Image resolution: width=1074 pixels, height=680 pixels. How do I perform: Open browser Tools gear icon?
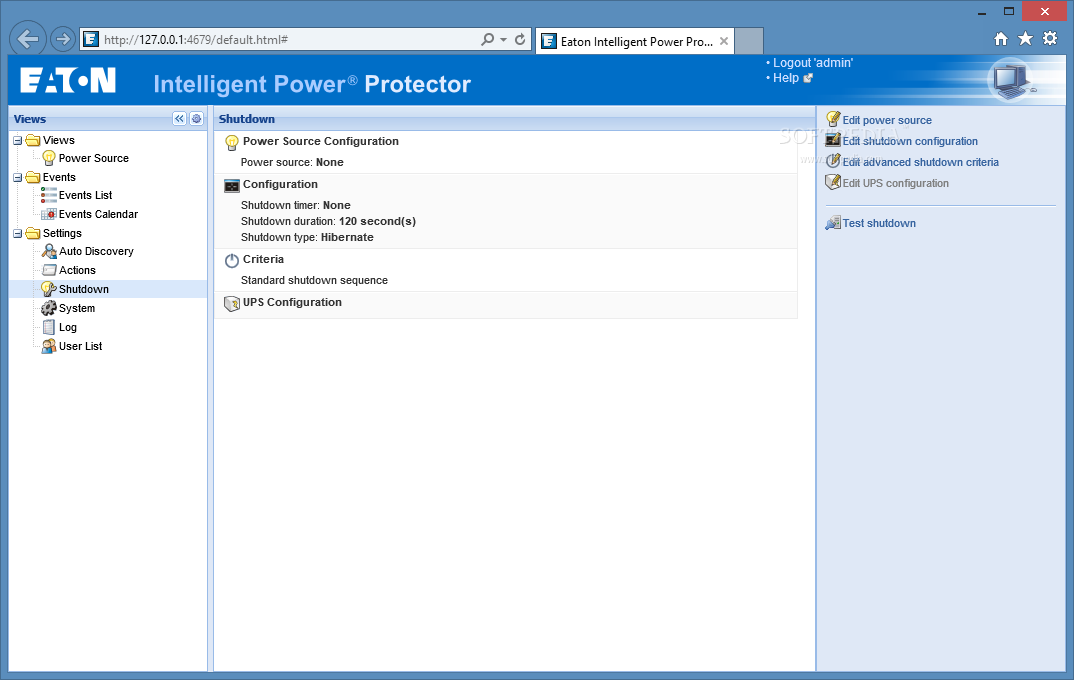click(1050, 38)
